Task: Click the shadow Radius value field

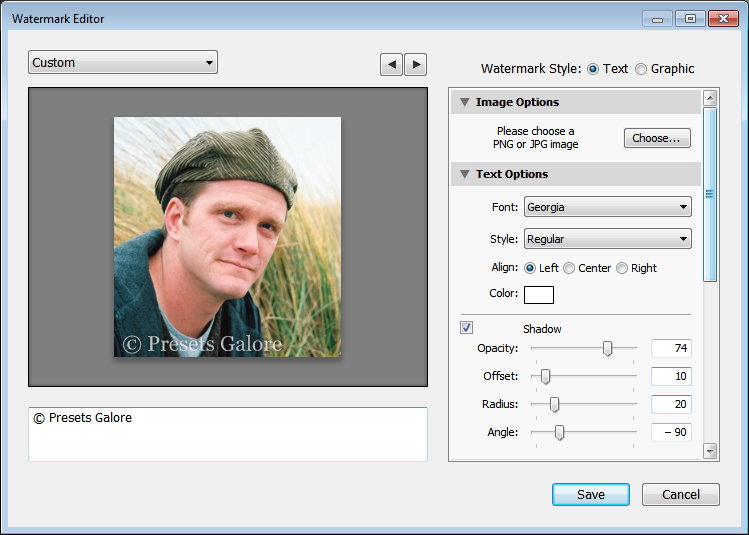Action: (x=670, y=404)
